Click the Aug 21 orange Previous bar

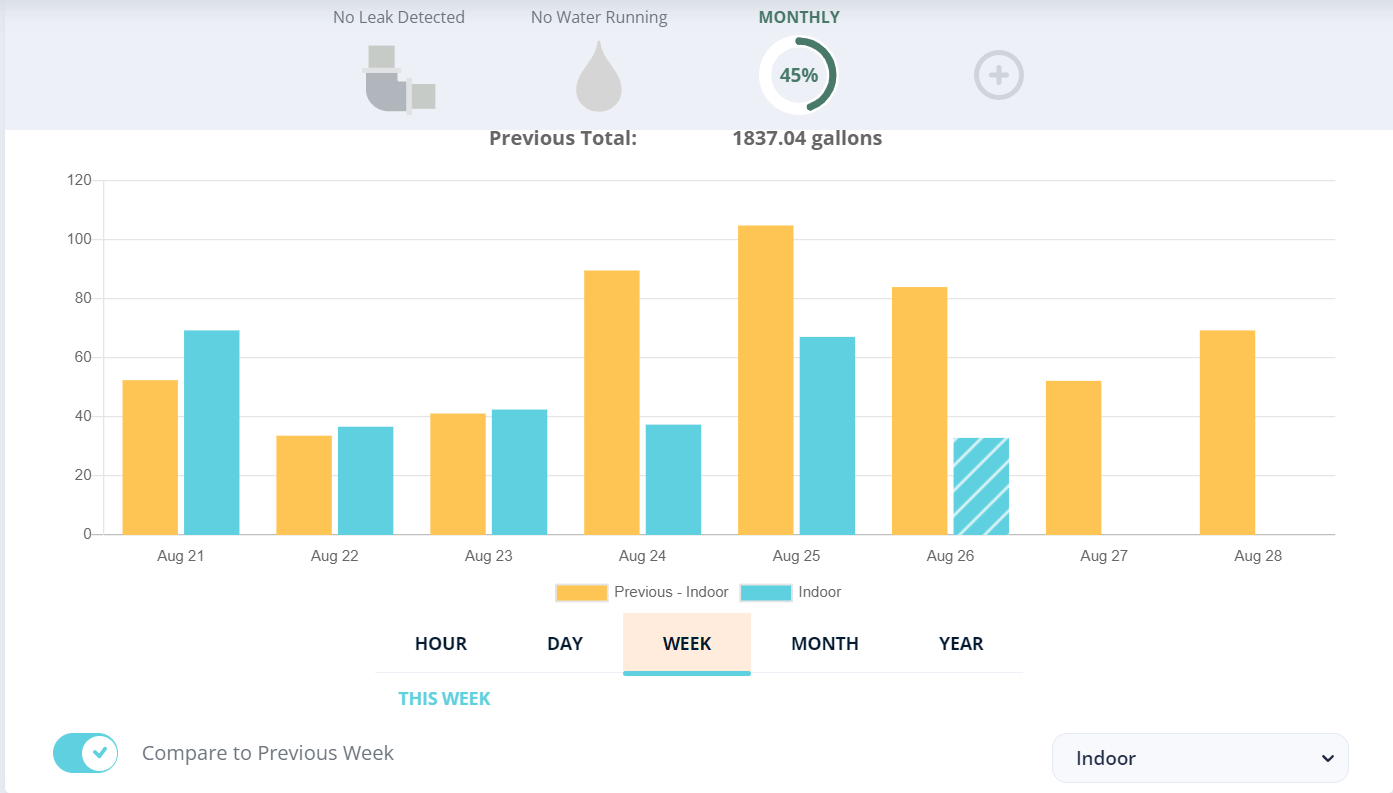point(150,457)
